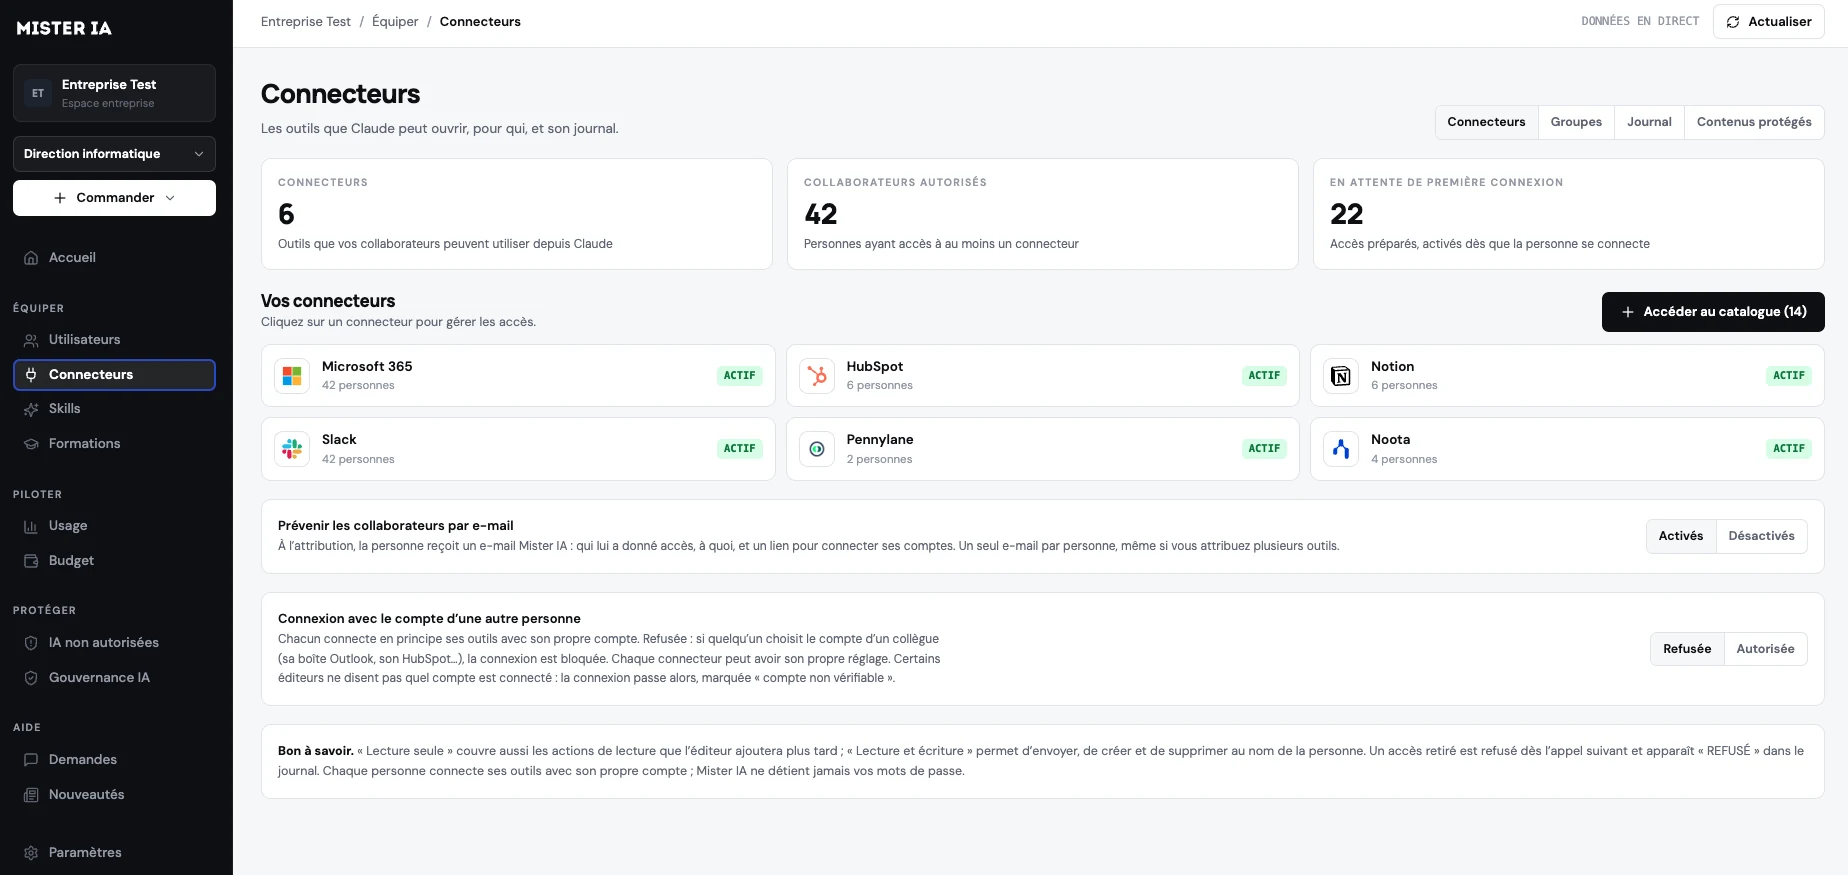Viewport: 1848px width, 875px height.
Task: Open the Notion connector card
Action: click(x=1567, y=376)
